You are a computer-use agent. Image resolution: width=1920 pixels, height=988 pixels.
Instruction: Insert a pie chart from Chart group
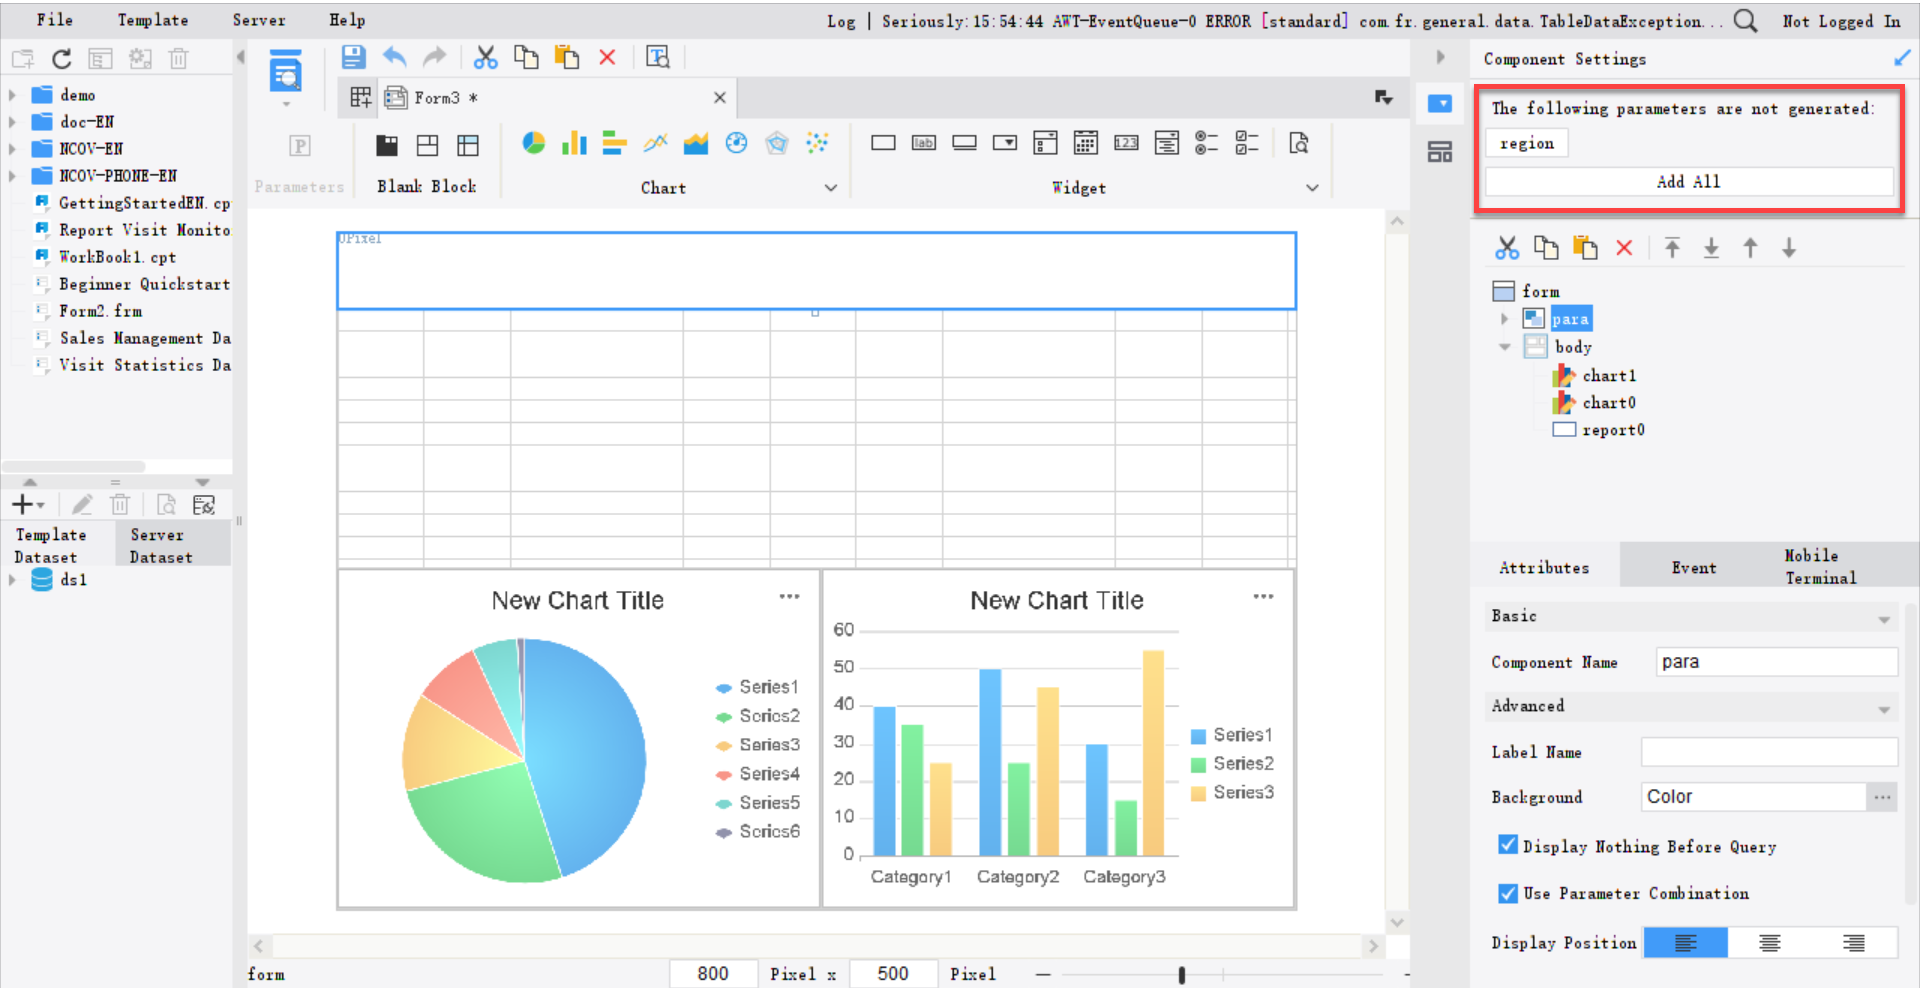click(533, 143)
